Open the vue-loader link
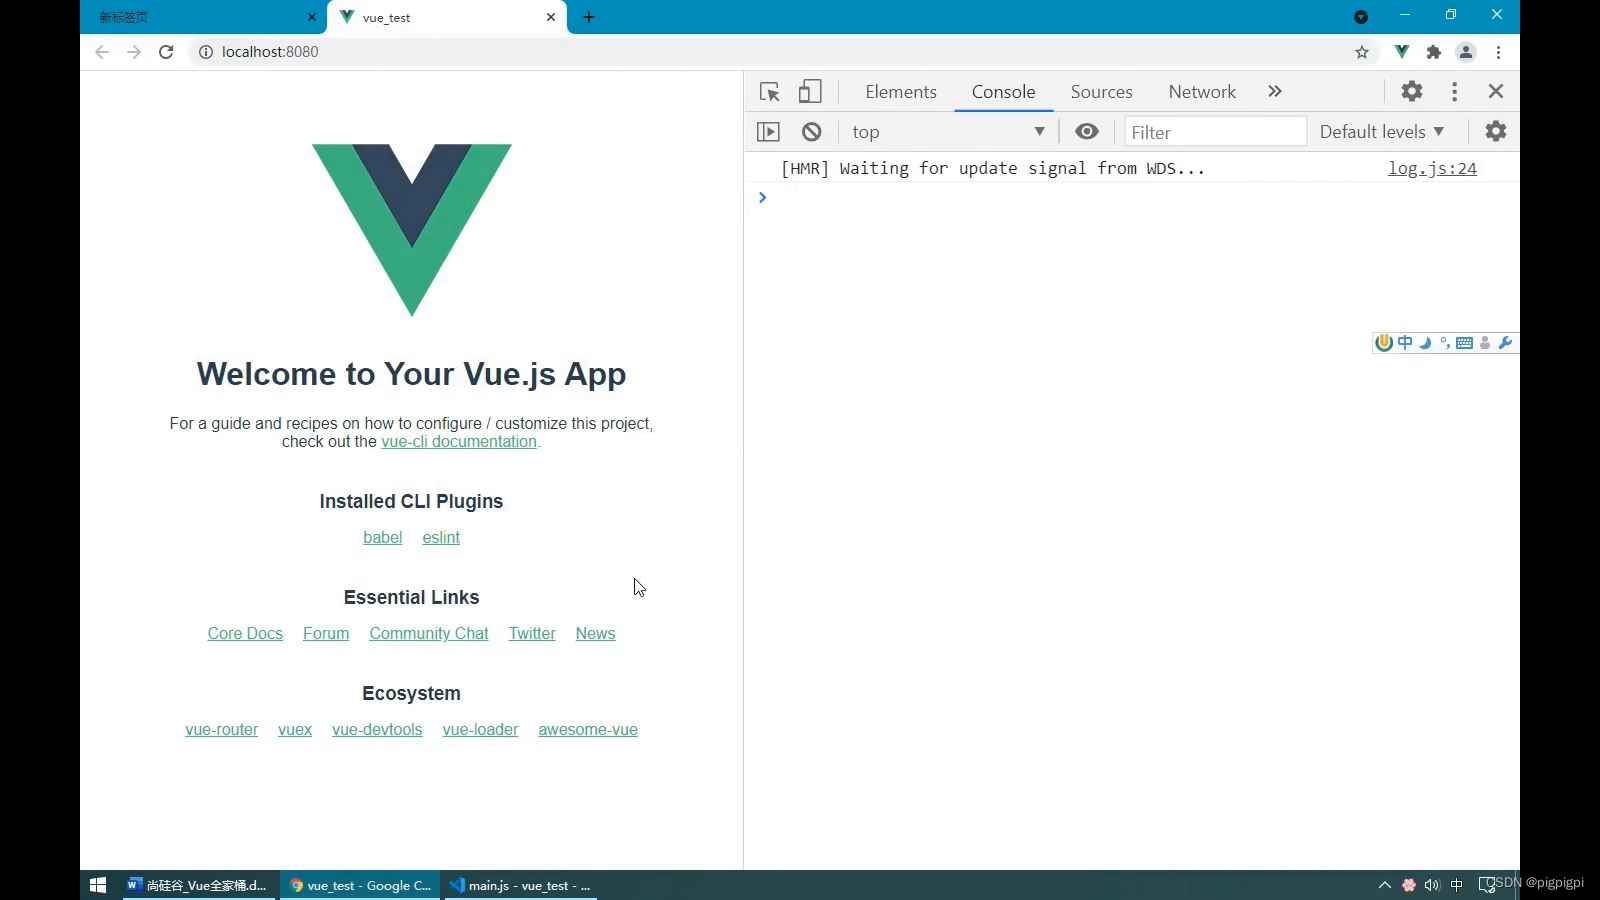1600x900 pixels. tap(480, 730)
